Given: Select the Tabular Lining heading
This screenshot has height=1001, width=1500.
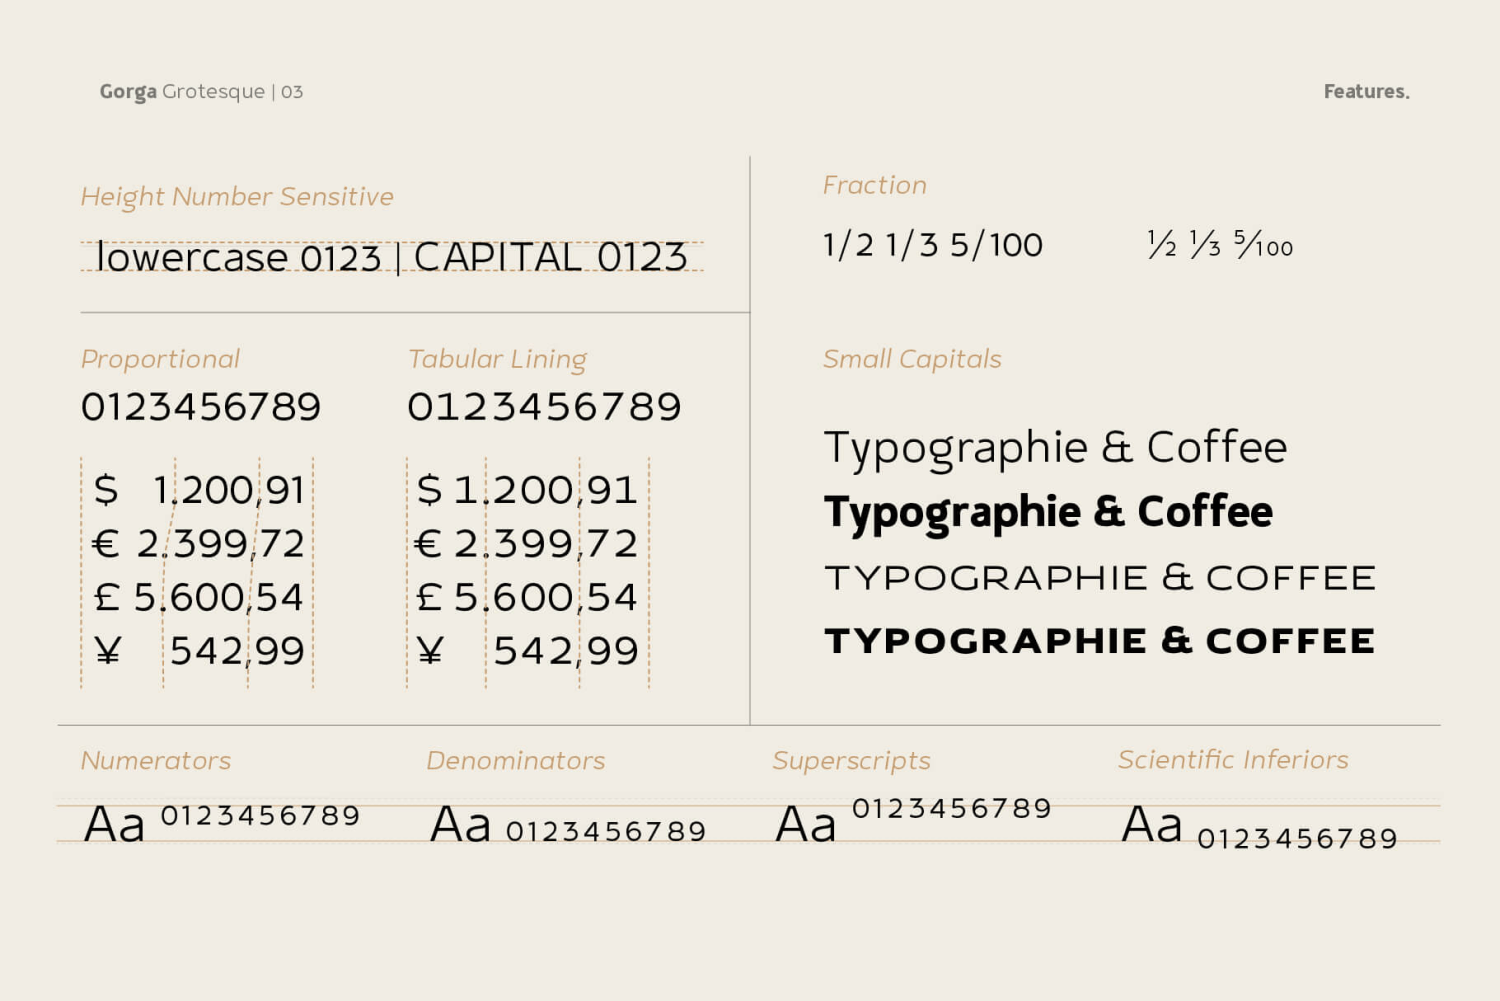Looking at the screenshot, I should pos(497,359).
